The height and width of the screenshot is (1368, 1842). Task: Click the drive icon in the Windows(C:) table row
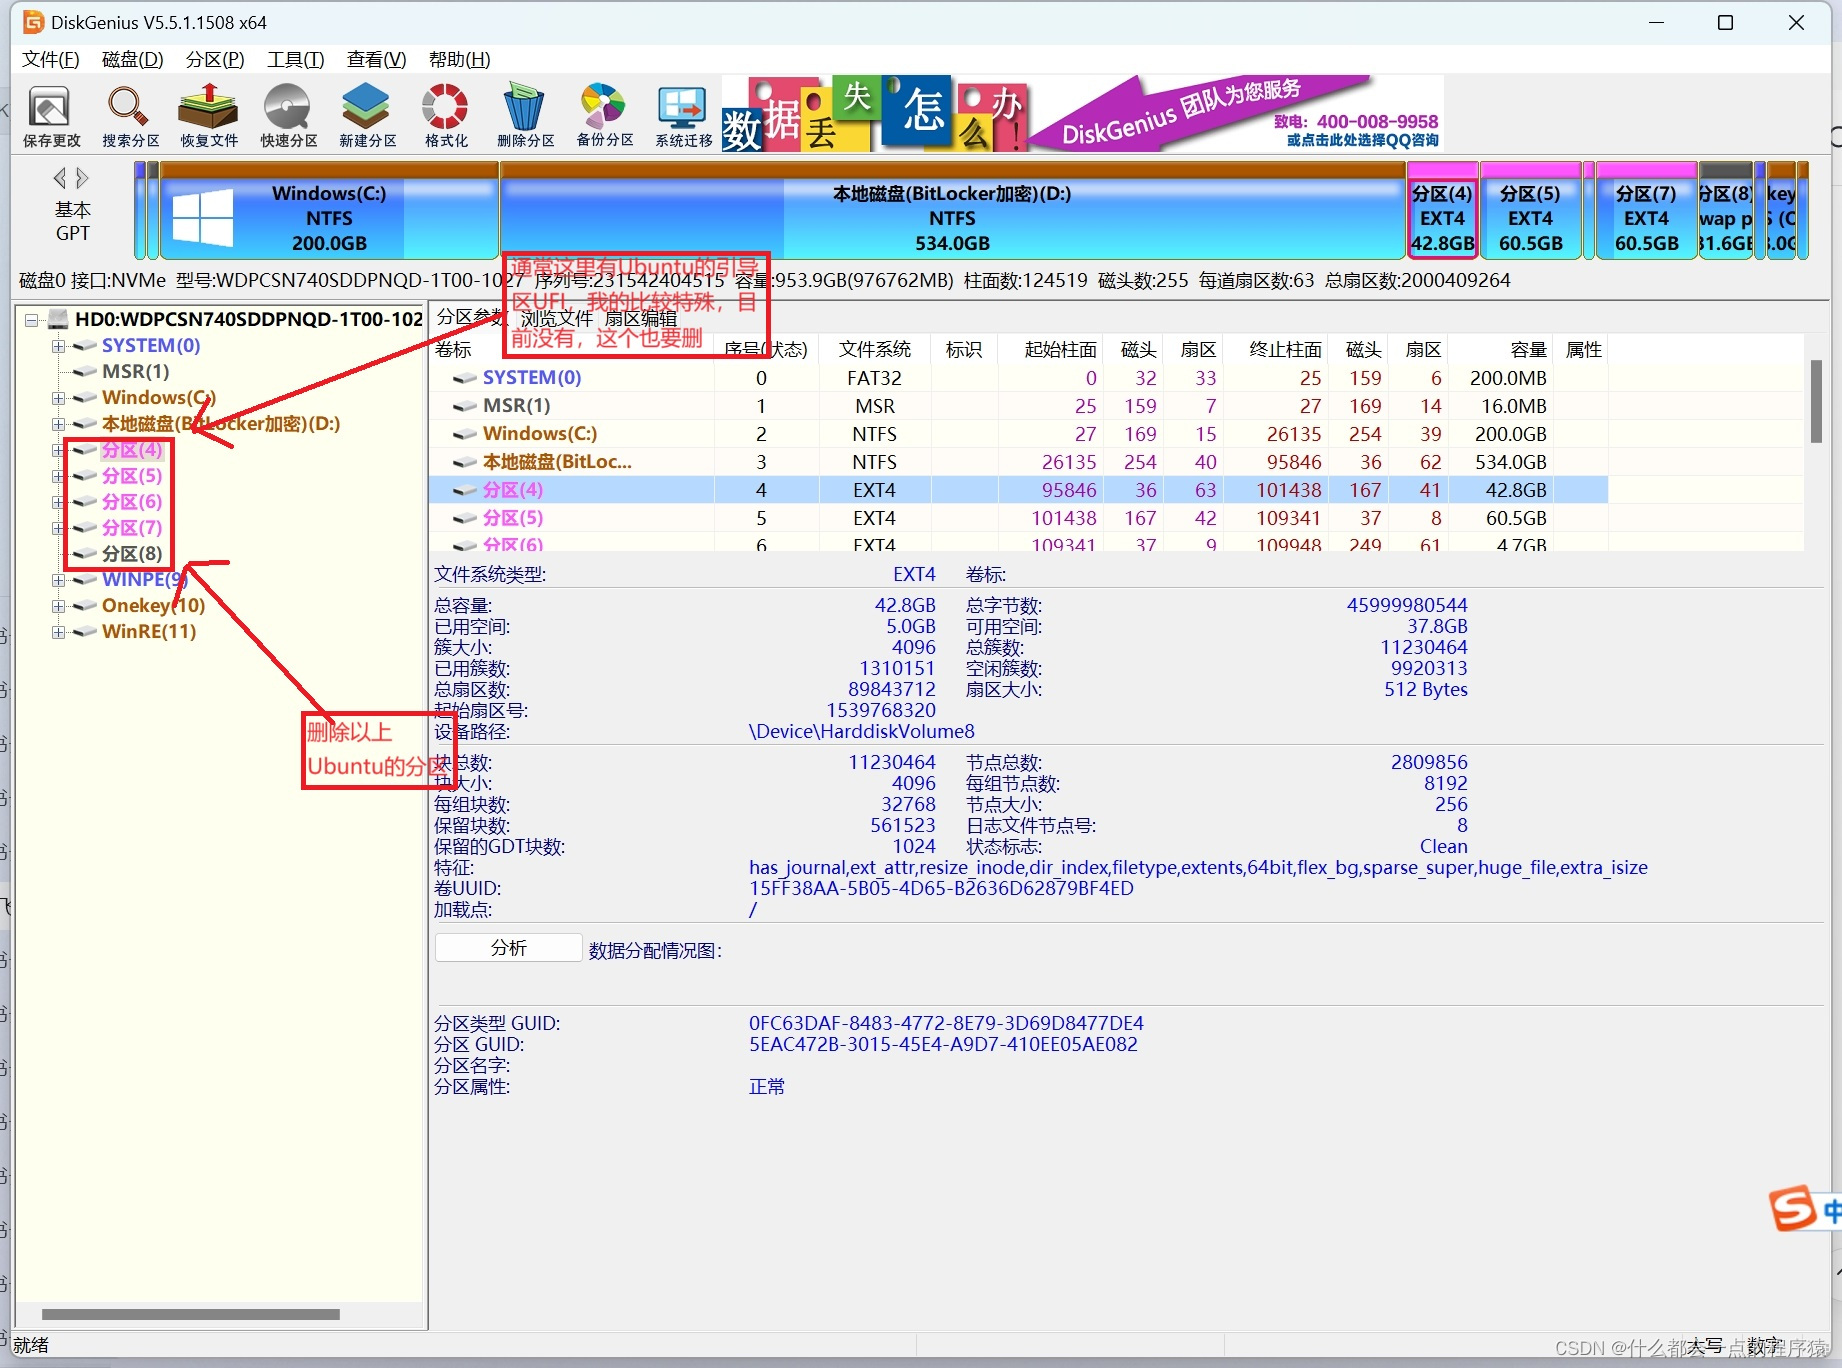click(465, 434)
